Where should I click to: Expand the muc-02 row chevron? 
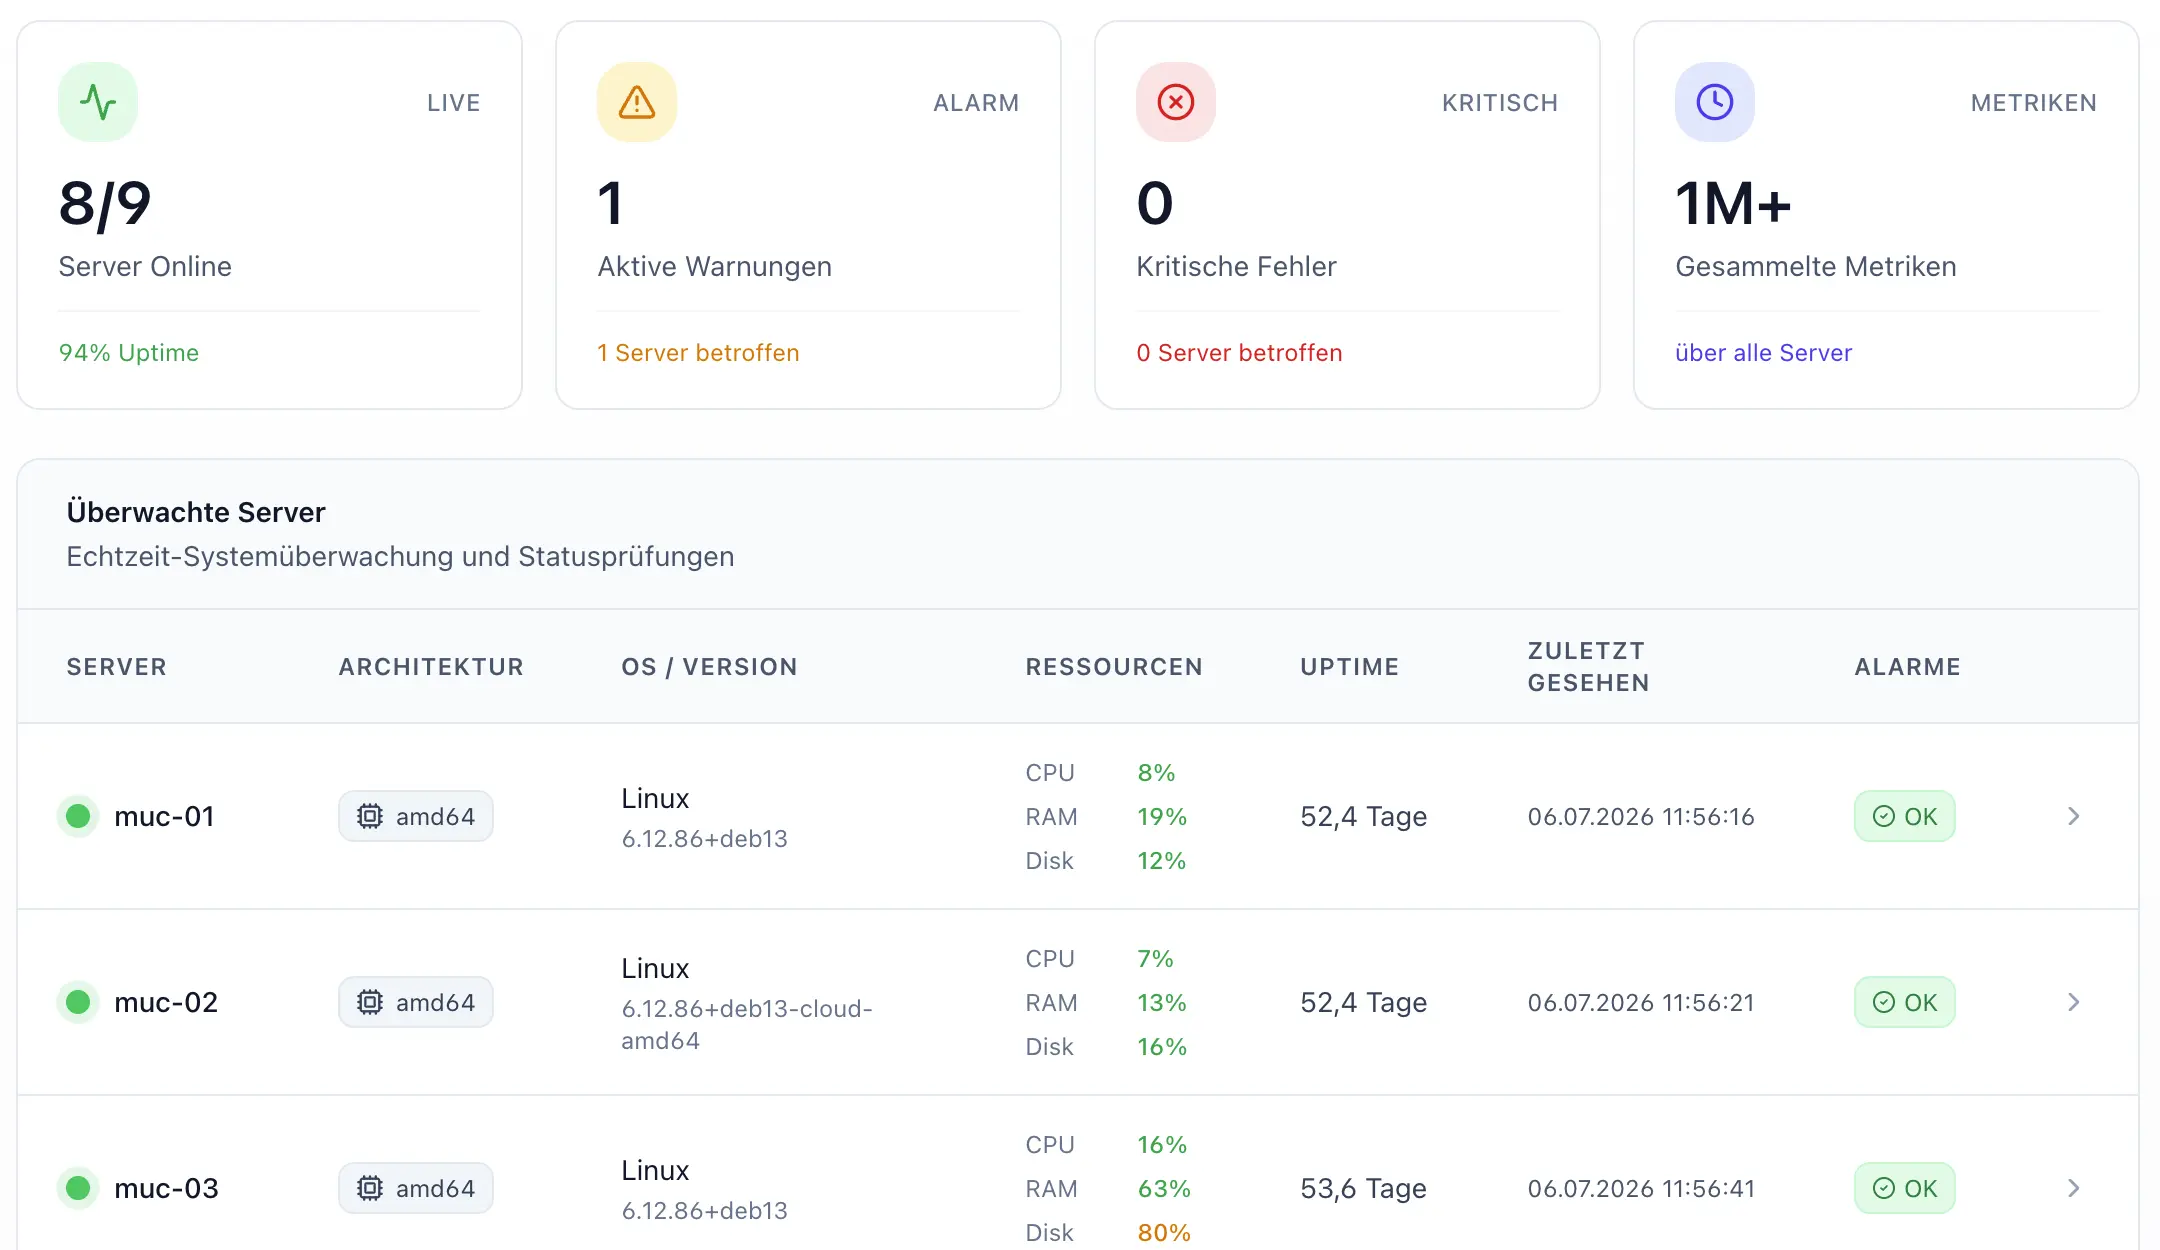(x=2073, y=1002)
